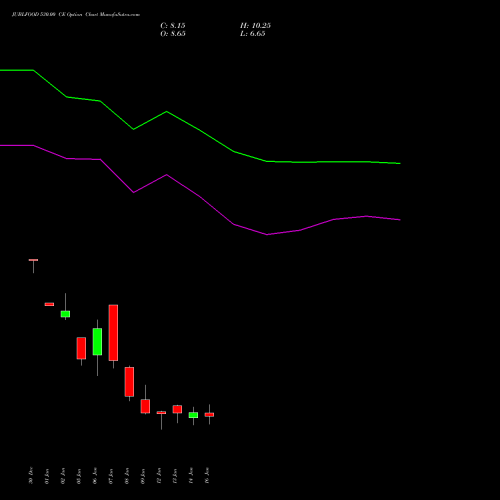Click the JUBLFOOD CE Option chart title

tap(76, 14)
